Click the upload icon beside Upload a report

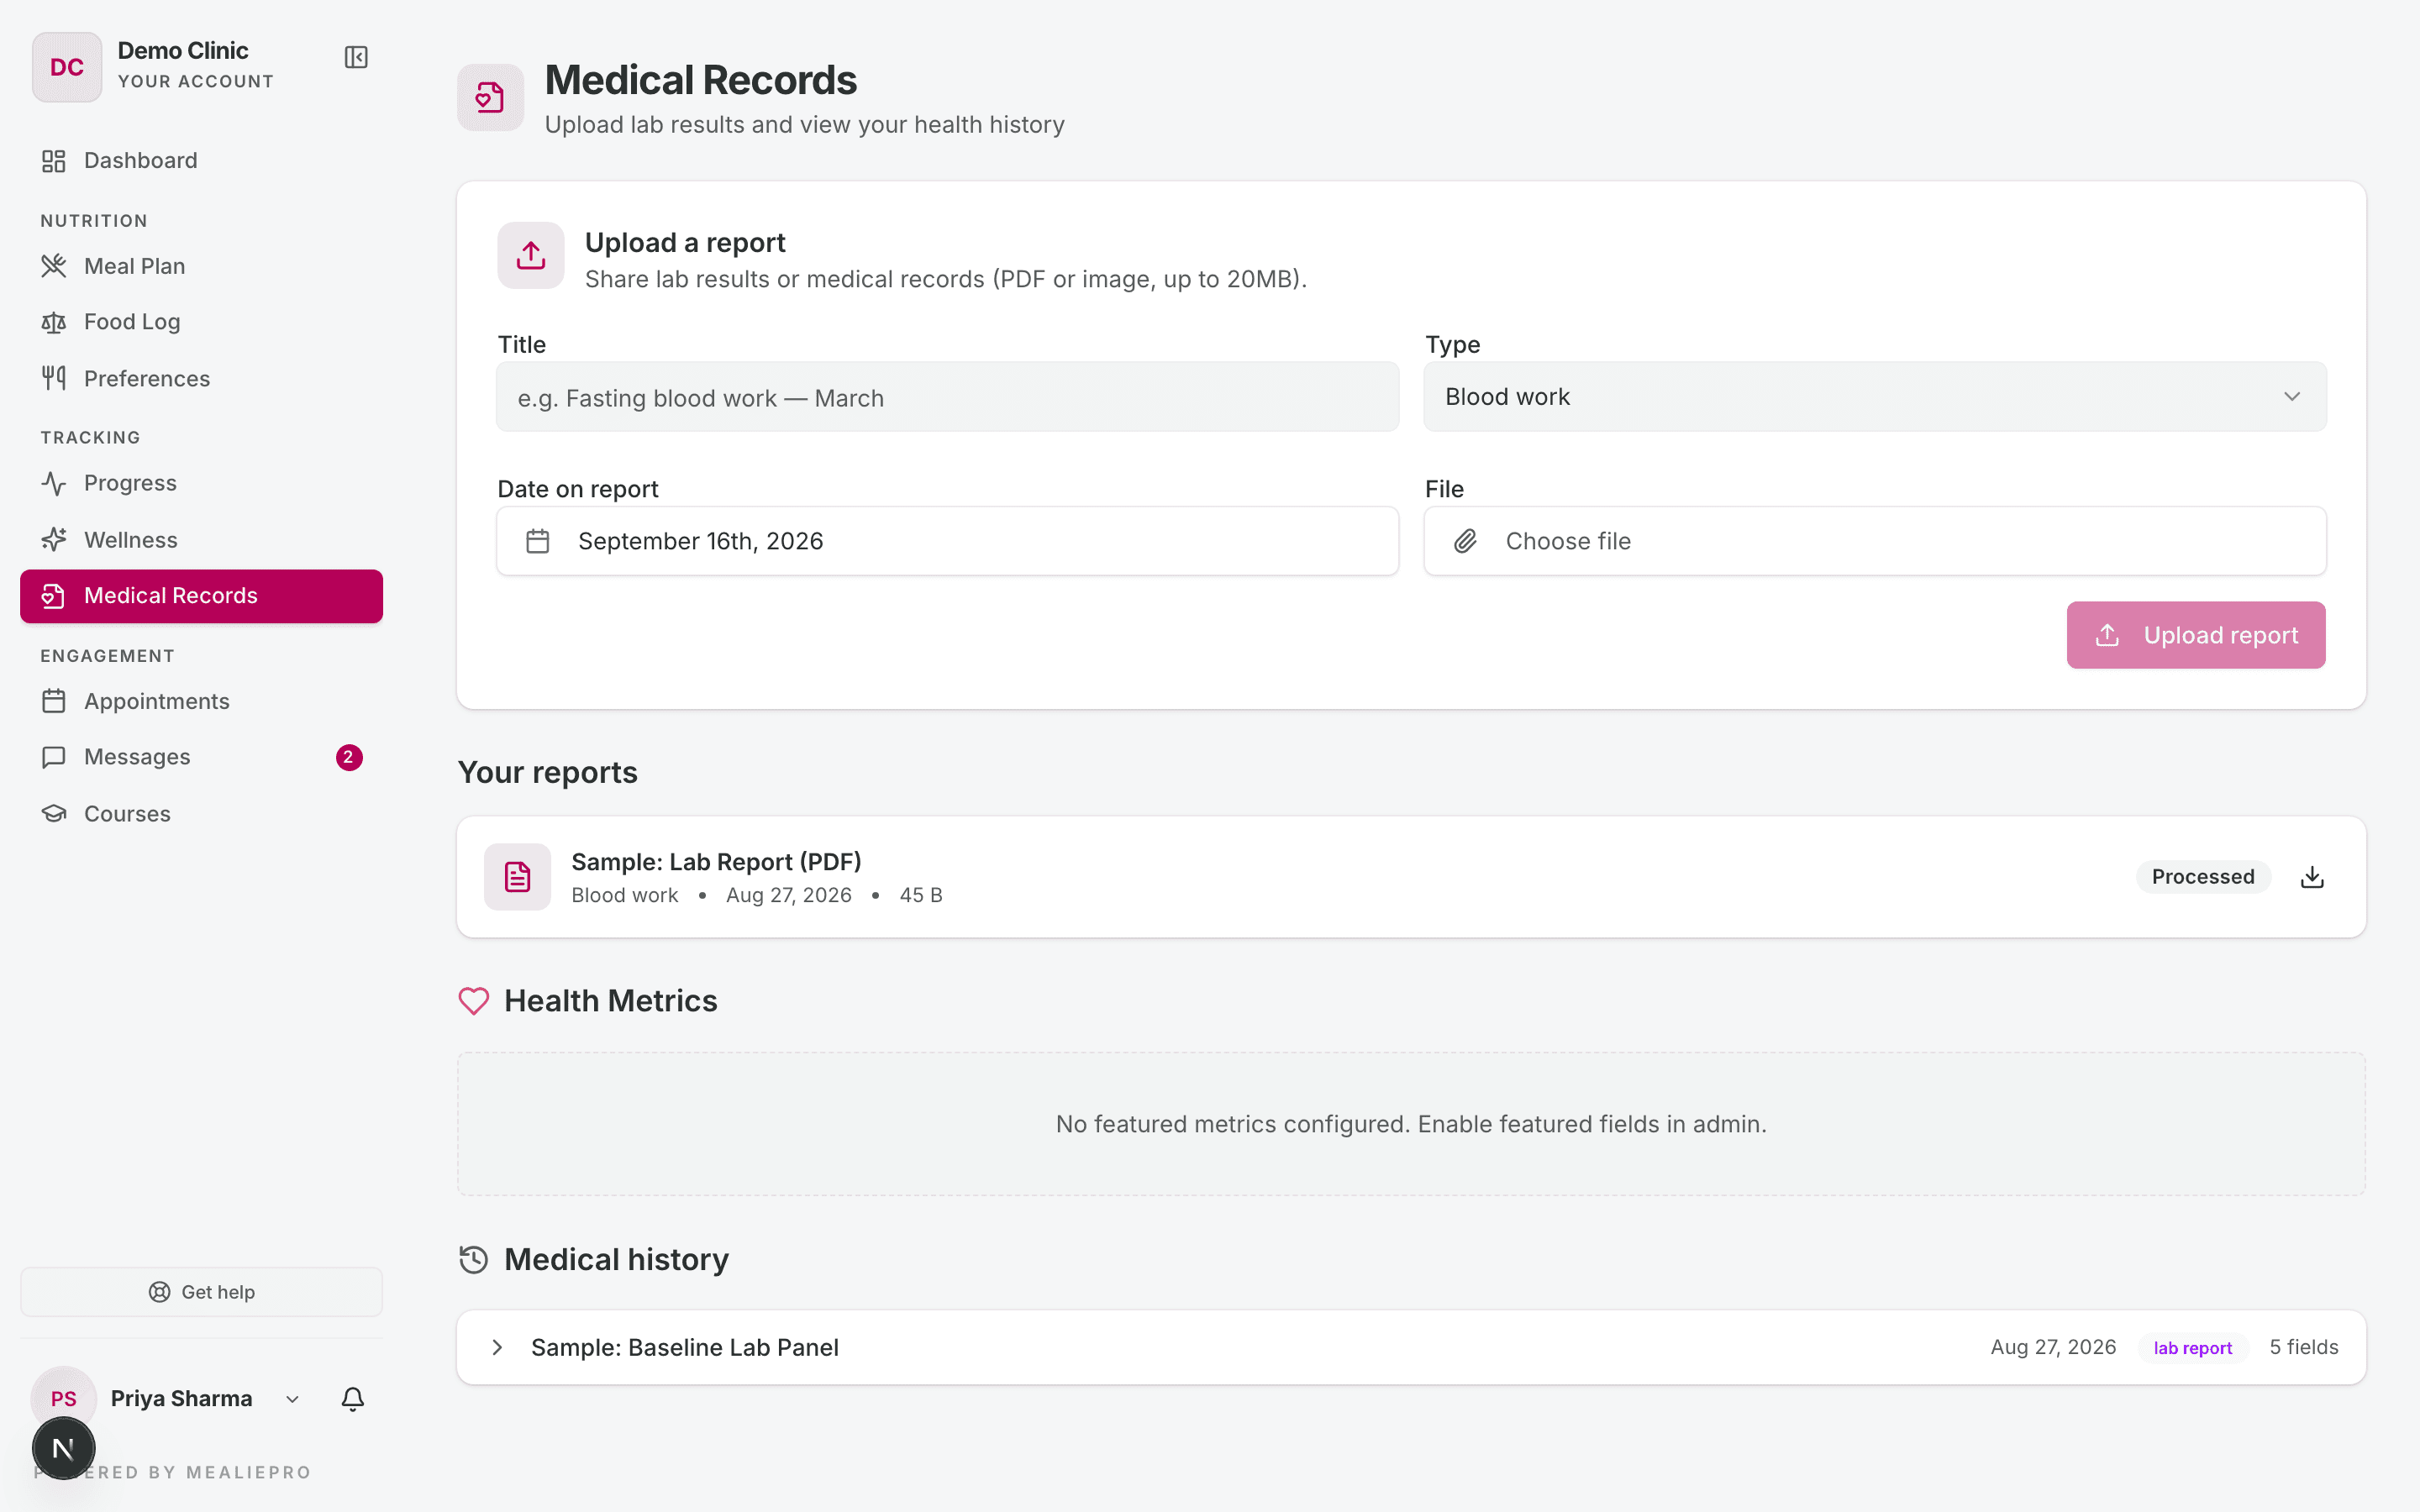[x=531, y=255]
